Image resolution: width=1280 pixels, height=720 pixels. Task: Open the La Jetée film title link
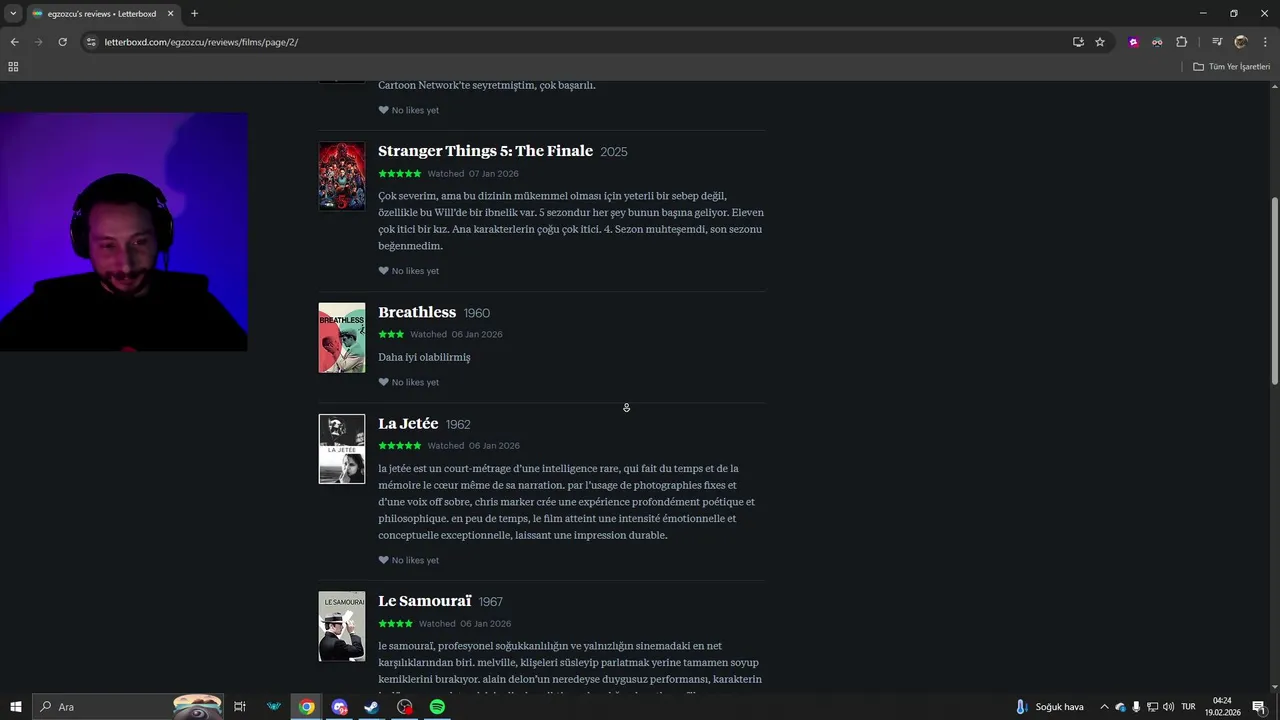[408, 424]
